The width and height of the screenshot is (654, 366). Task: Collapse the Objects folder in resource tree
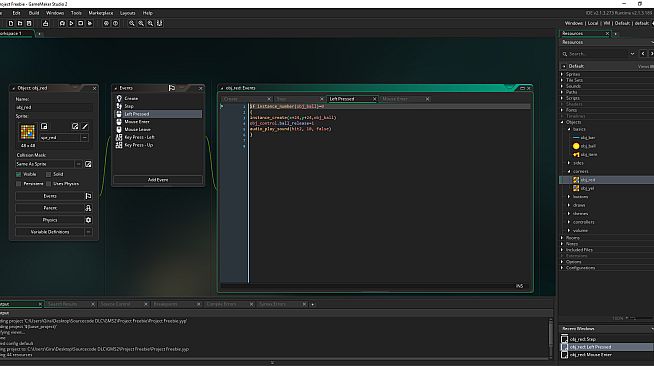[562, 122]
